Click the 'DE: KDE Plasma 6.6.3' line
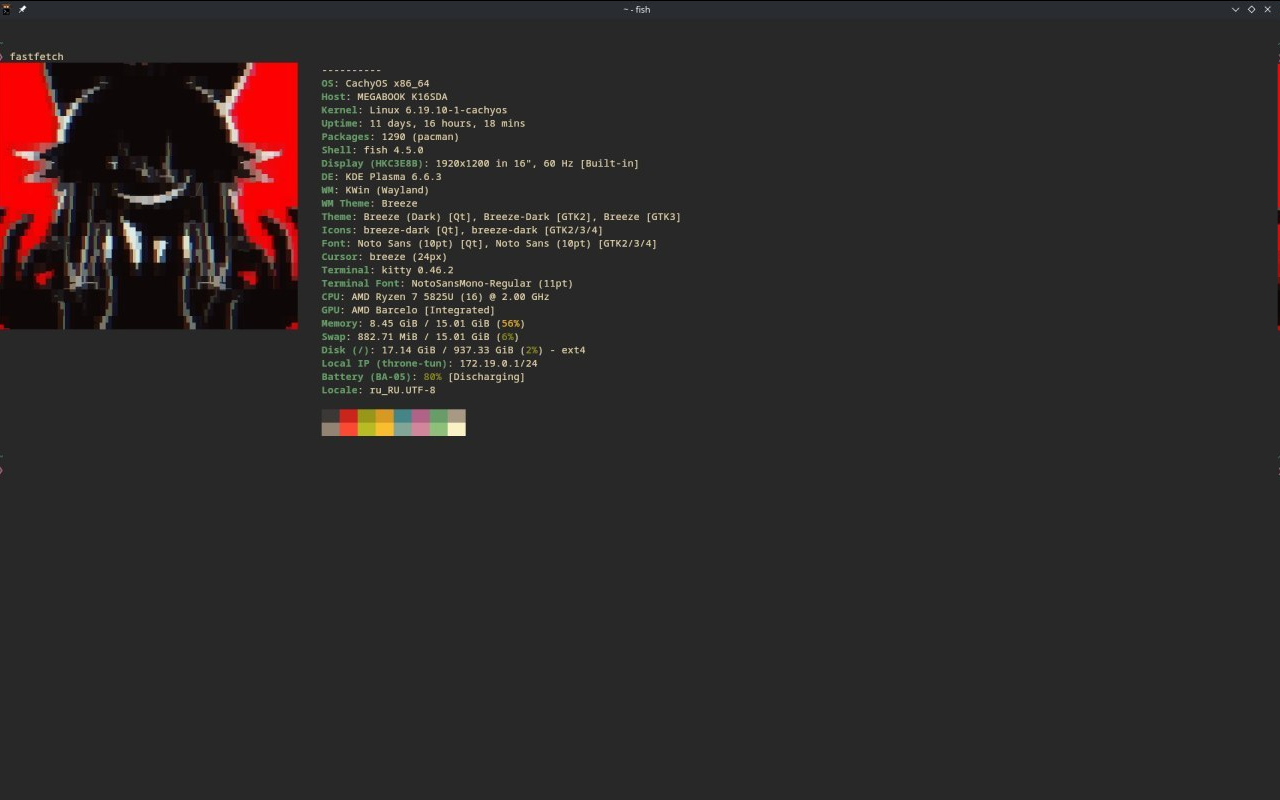The height and width of the screenshot is (800, 1280). 381,177
